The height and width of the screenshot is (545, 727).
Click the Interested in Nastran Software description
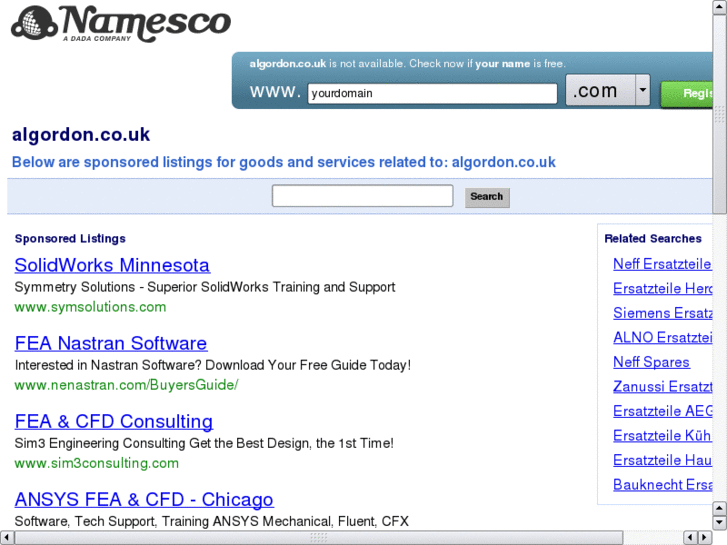(212, 365)
